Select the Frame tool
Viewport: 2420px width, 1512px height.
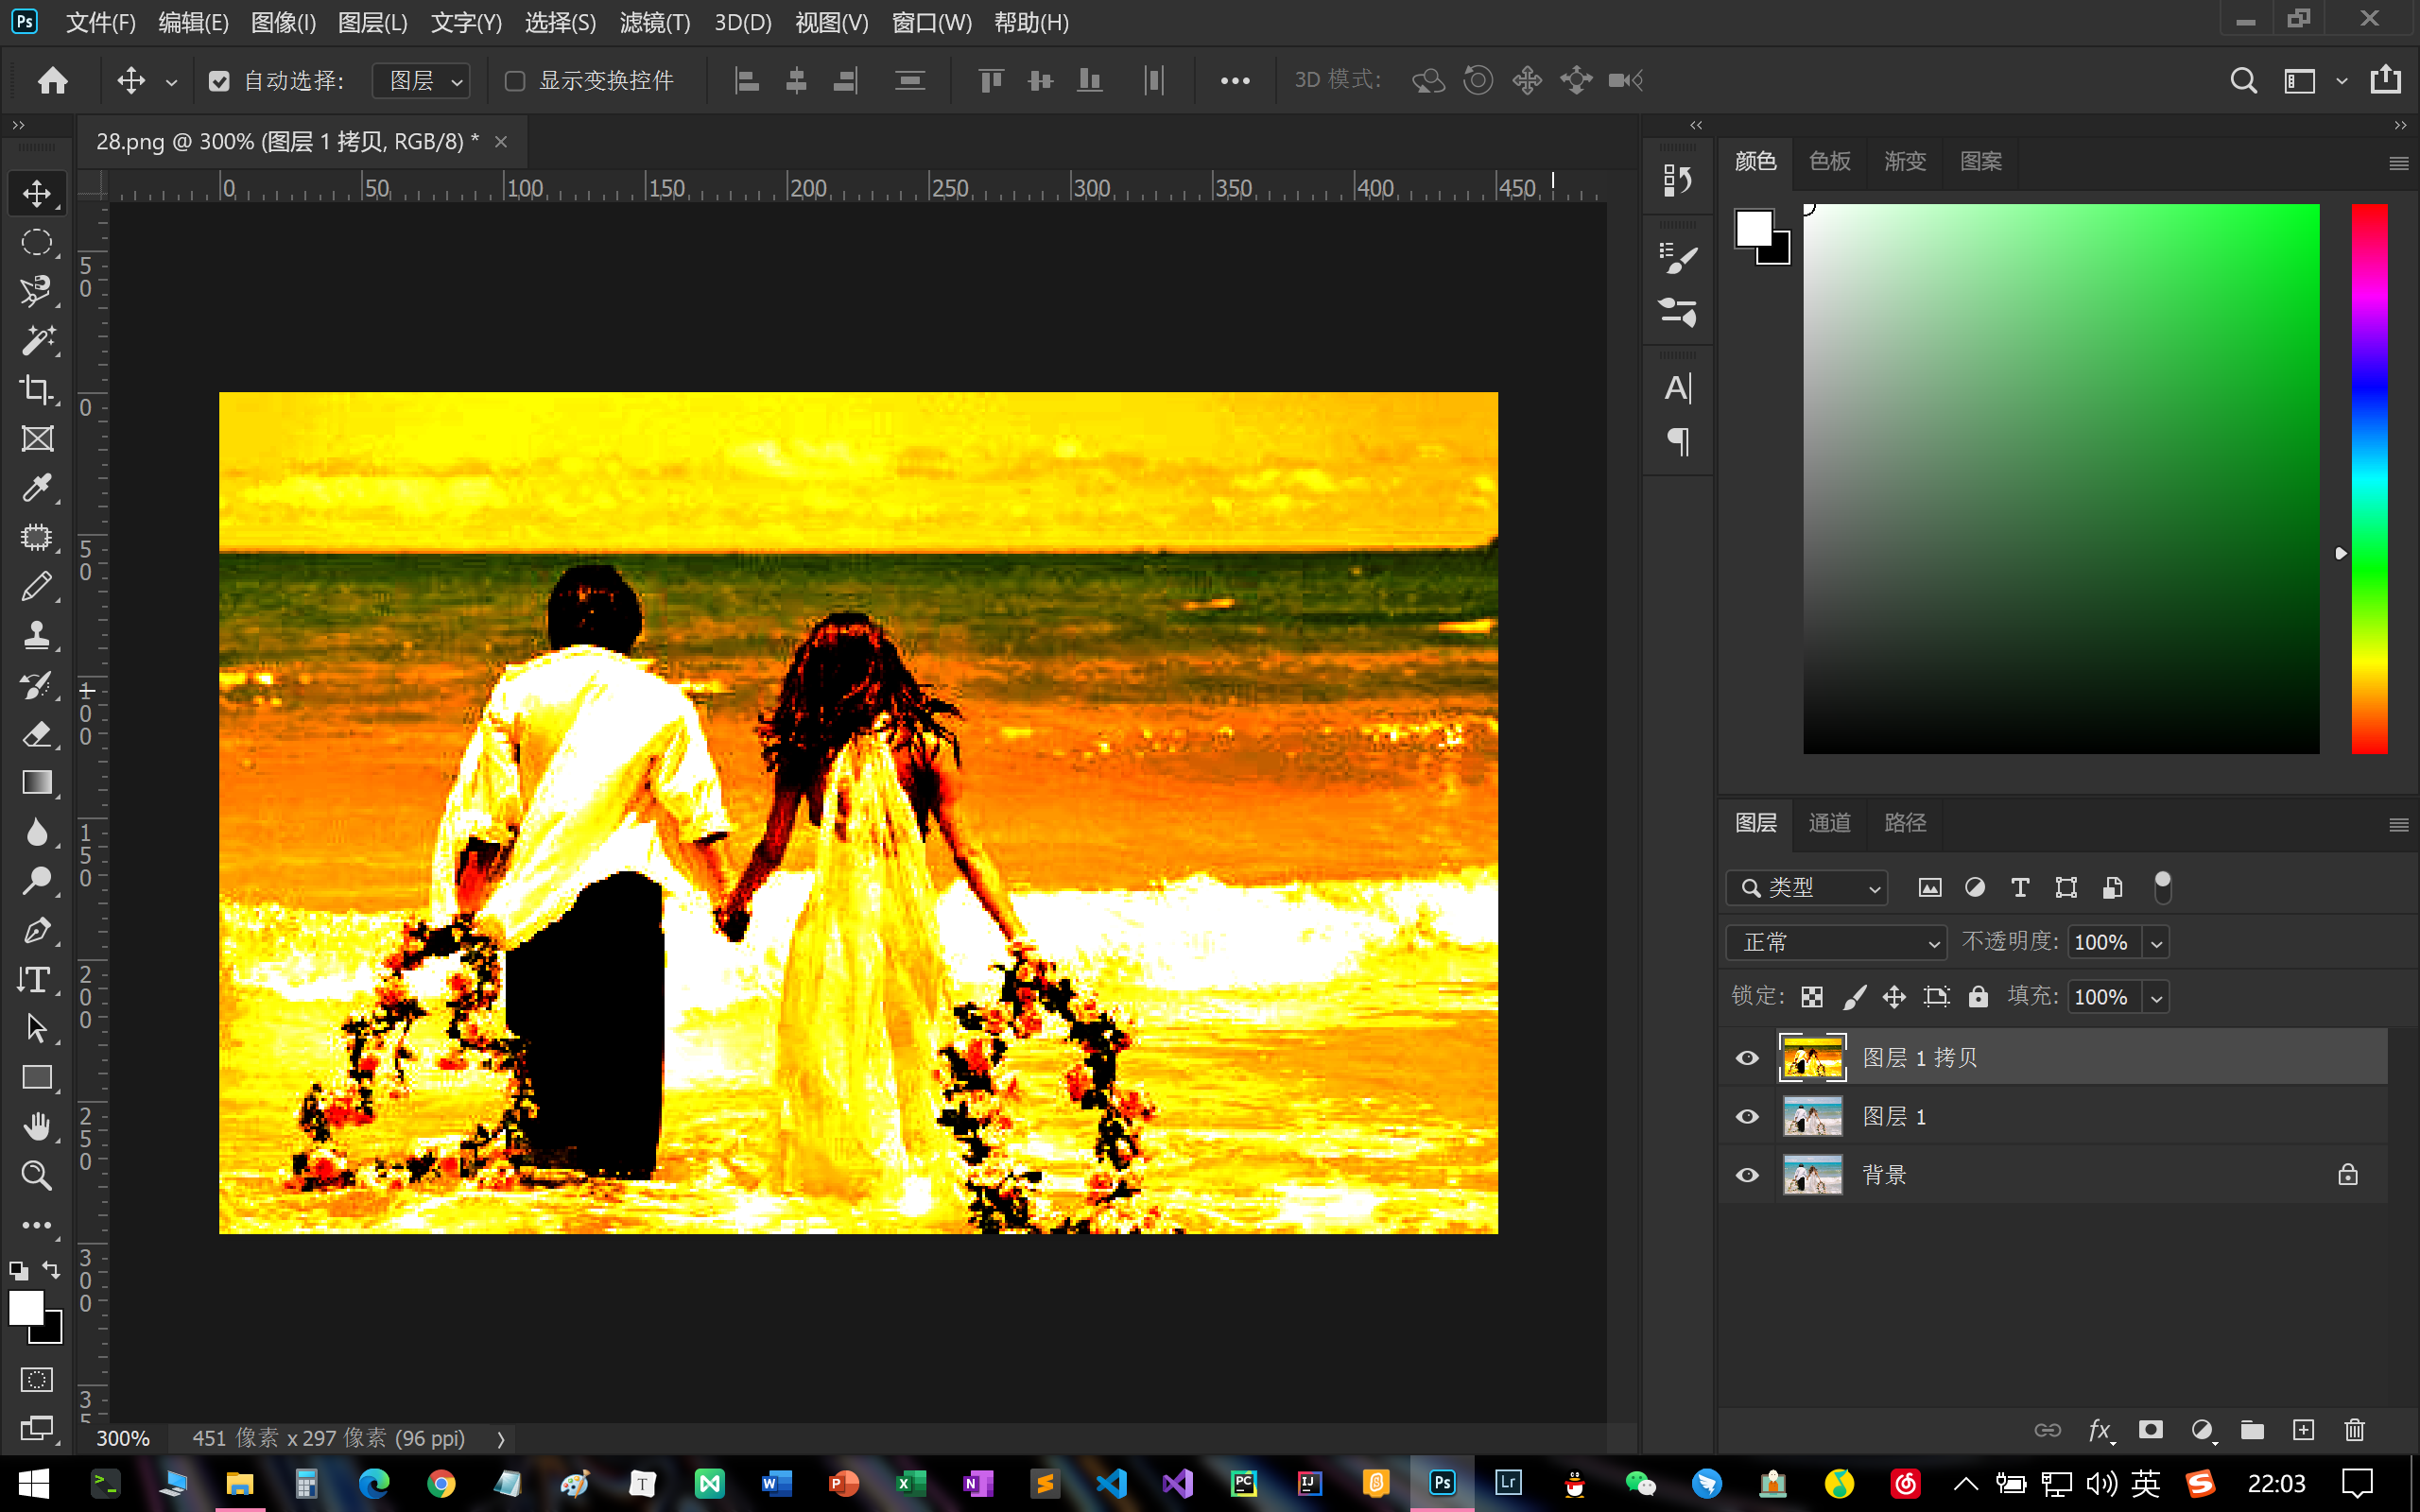pos(37,438)
